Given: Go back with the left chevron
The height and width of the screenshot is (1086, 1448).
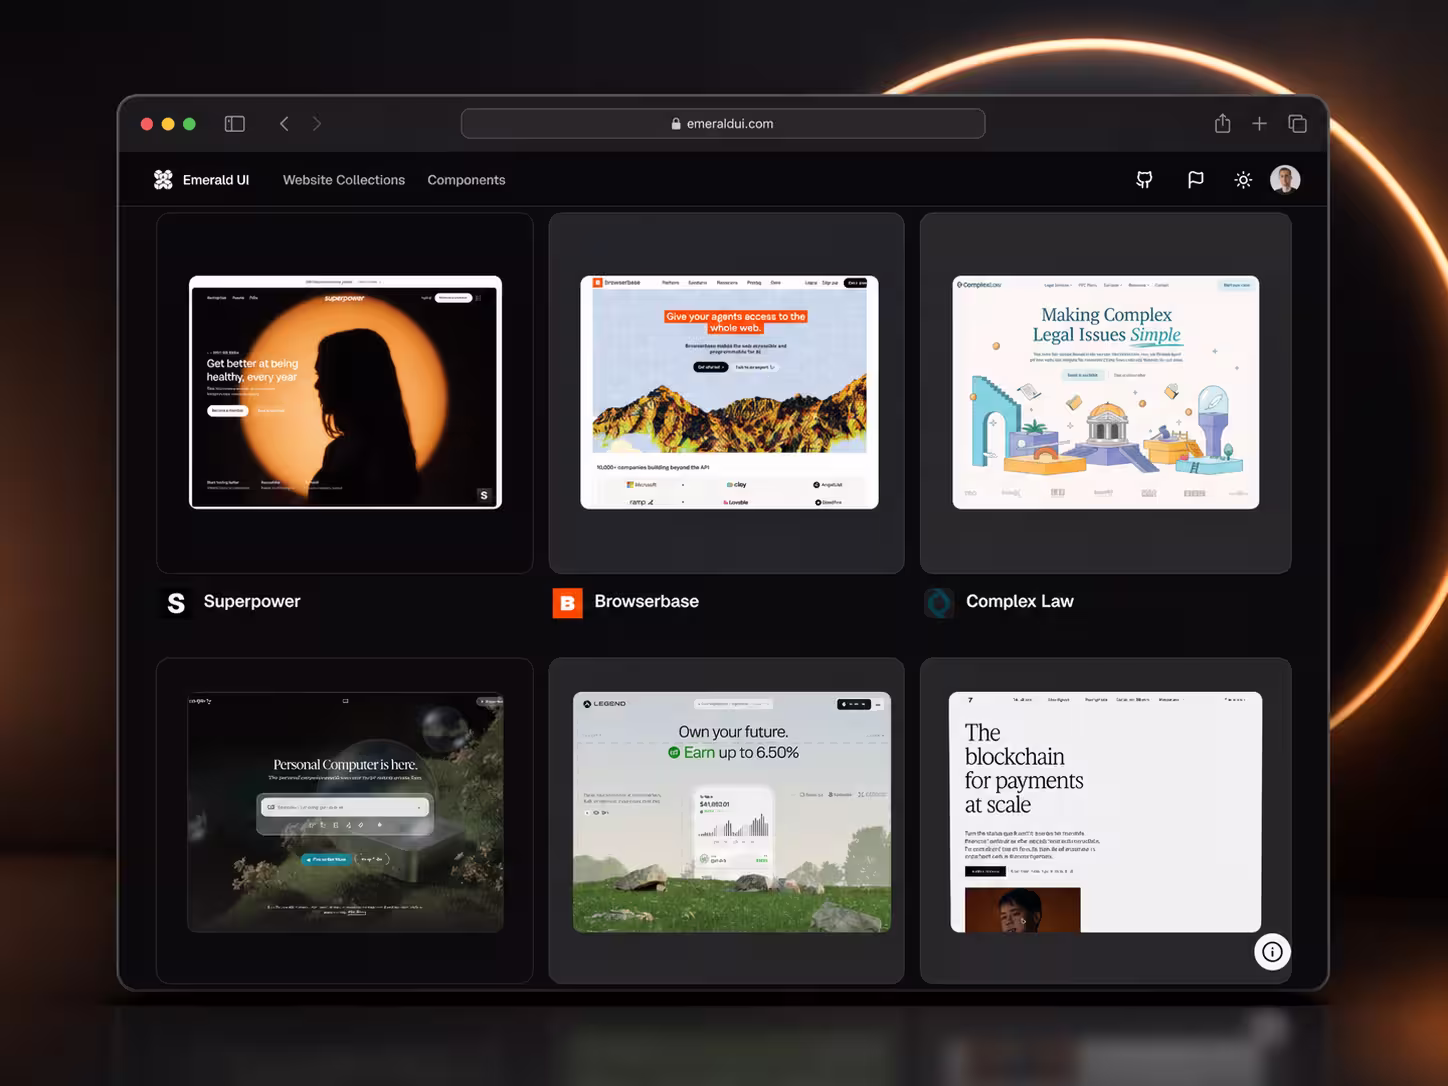Looking at the screenshot, I should click(x=284, y=124).
